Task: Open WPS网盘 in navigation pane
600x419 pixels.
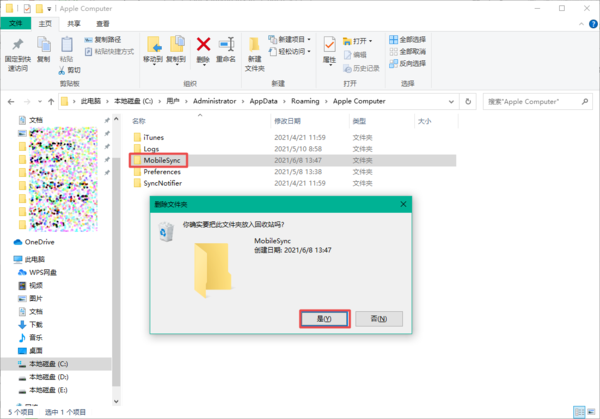Action: pos(38,272)
